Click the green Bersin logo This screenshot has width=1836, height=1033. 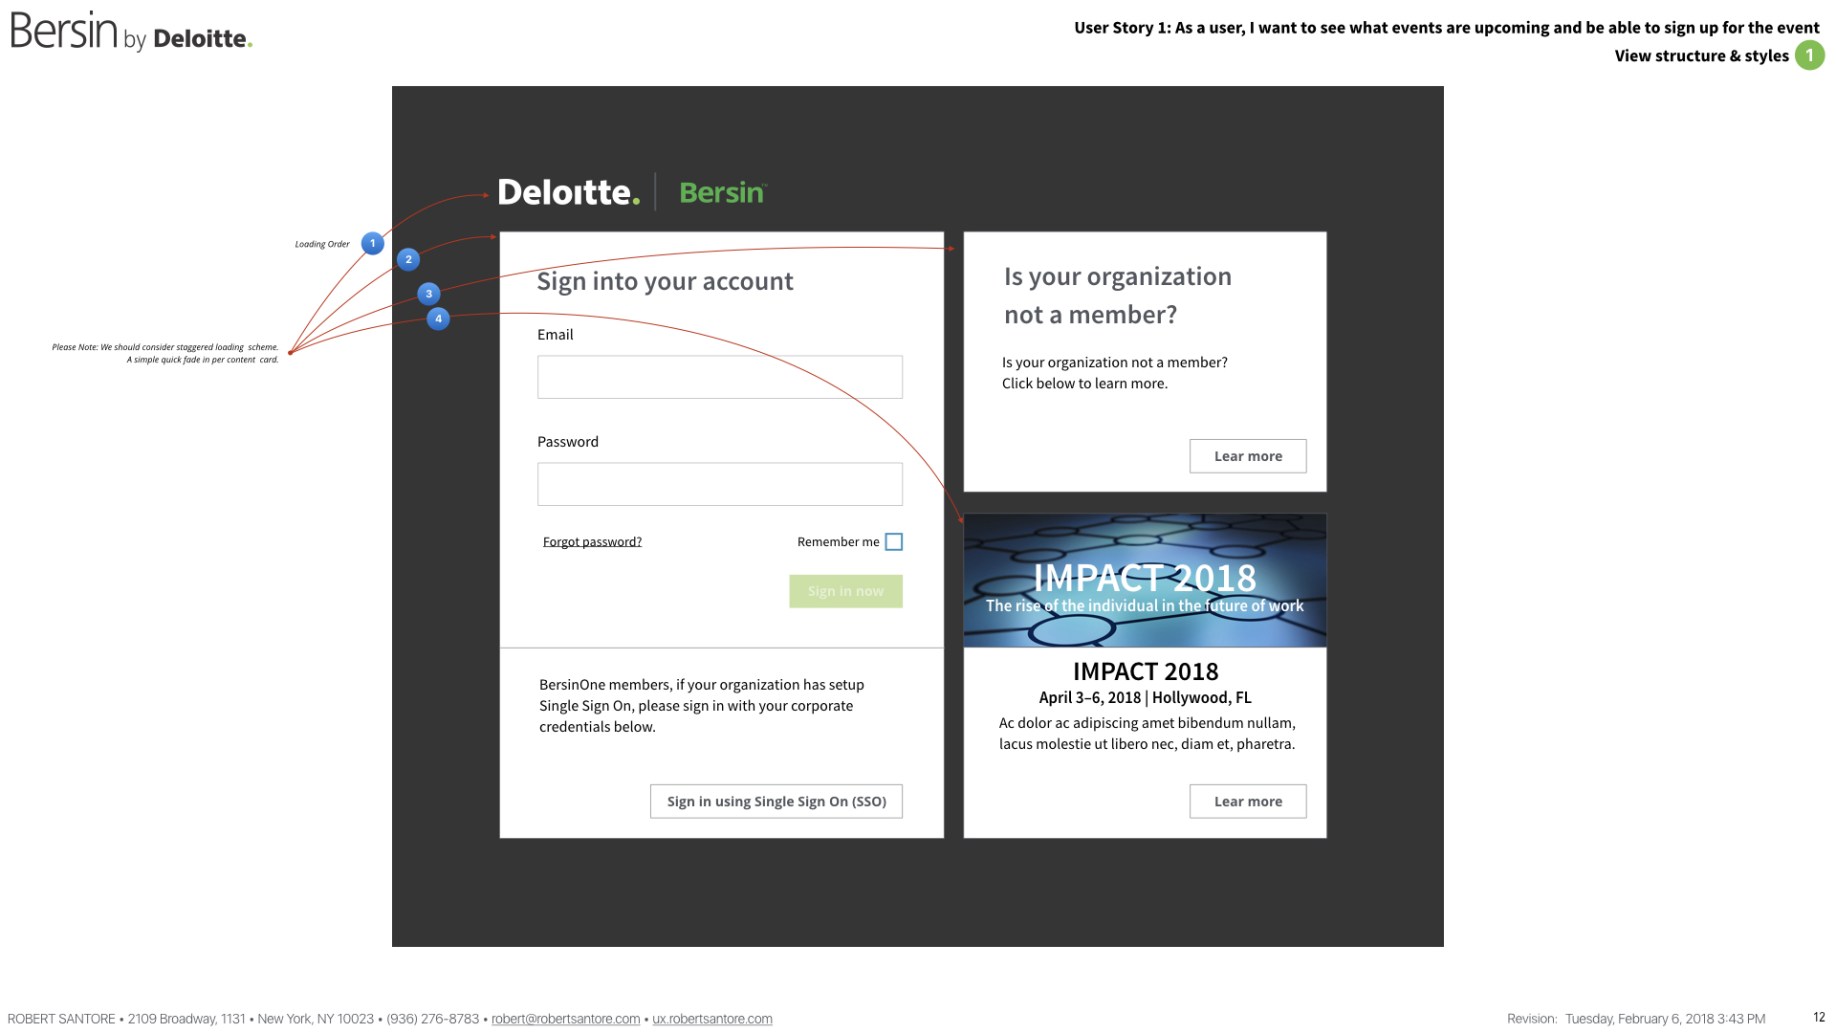pyautogui.click(x=722, y=192)
